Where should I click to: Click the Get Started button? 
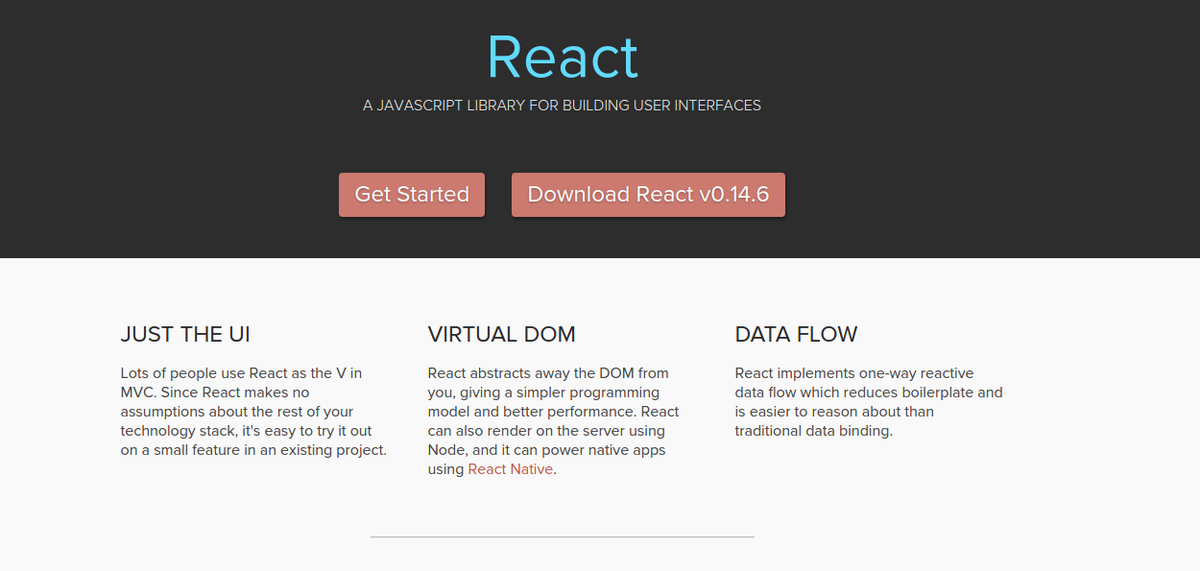[x=412, y=194]
